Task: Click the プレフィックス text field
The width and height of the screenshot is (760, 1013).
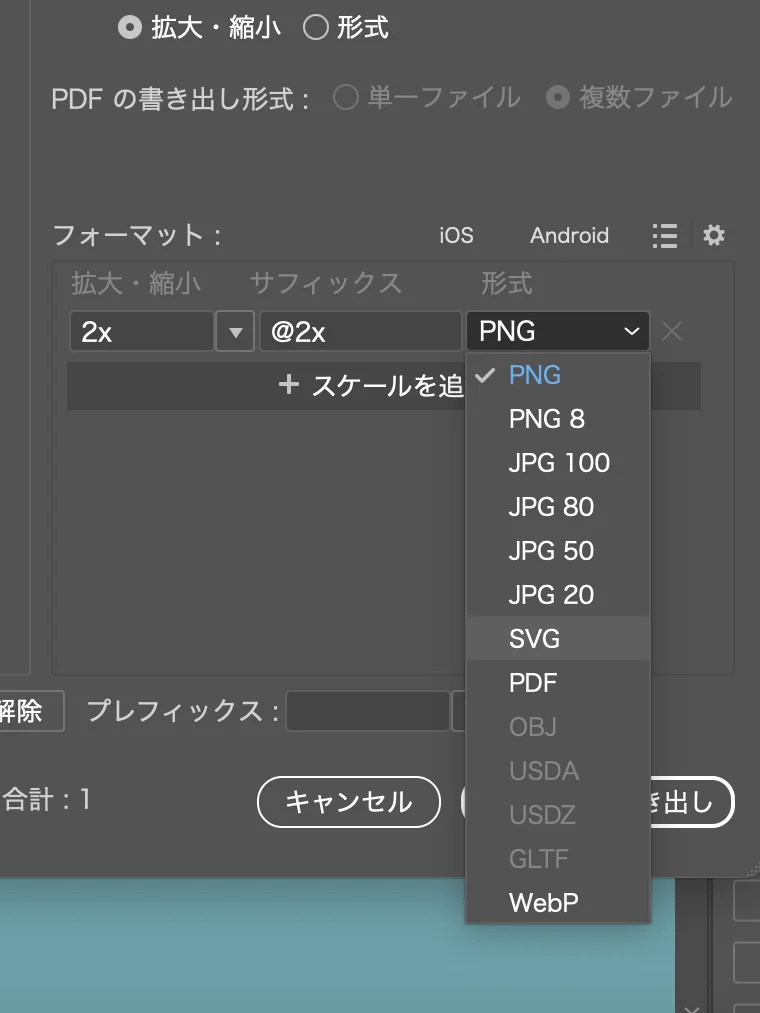Action: [367, 711]
